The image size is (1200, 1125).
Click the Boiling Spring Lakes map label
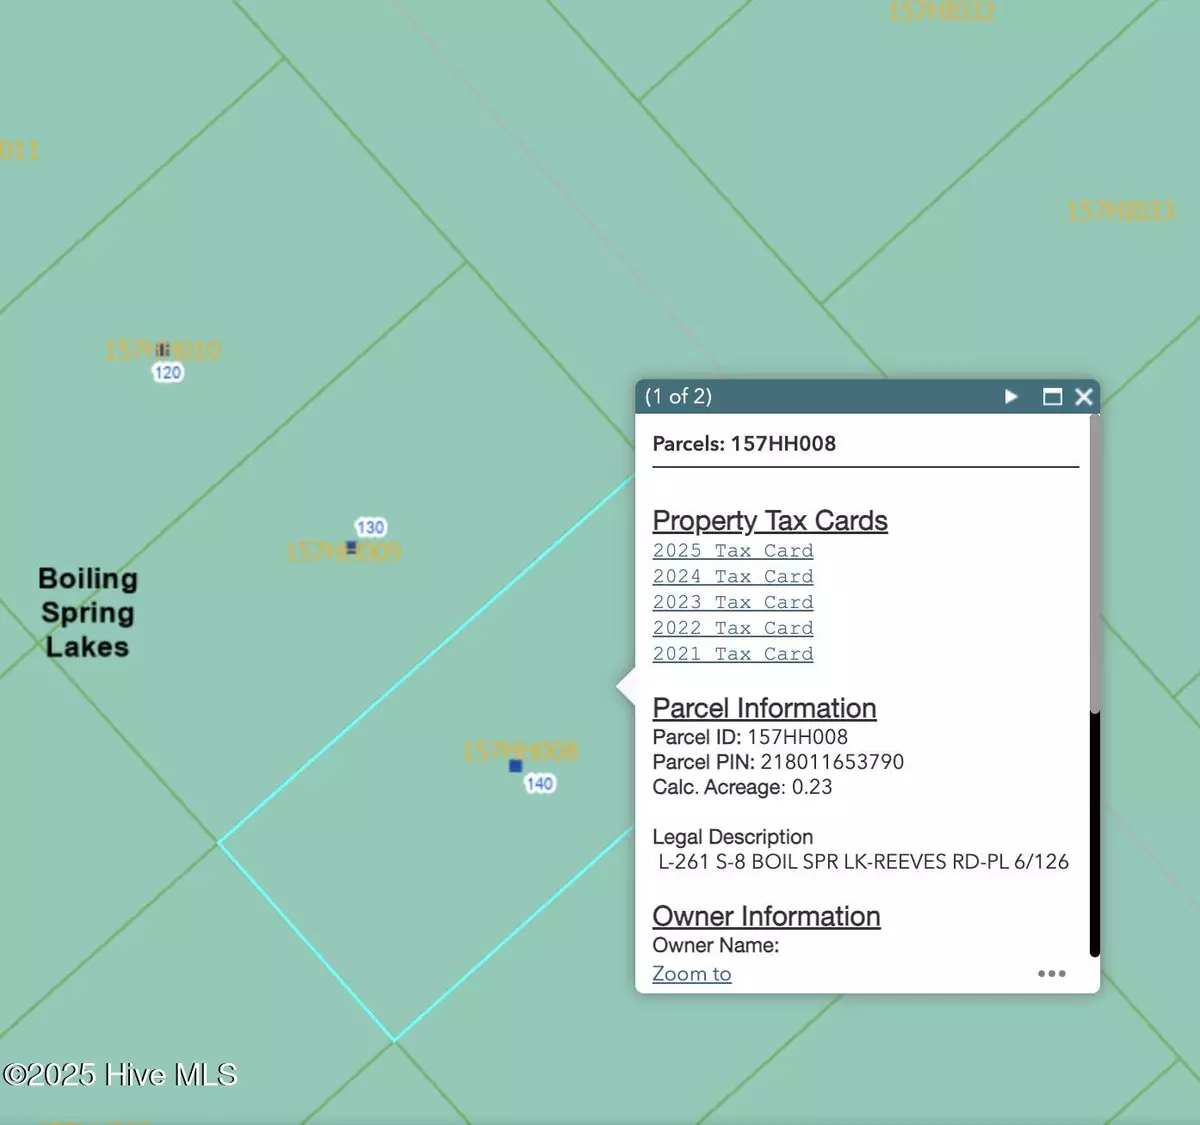click(87, 613)
